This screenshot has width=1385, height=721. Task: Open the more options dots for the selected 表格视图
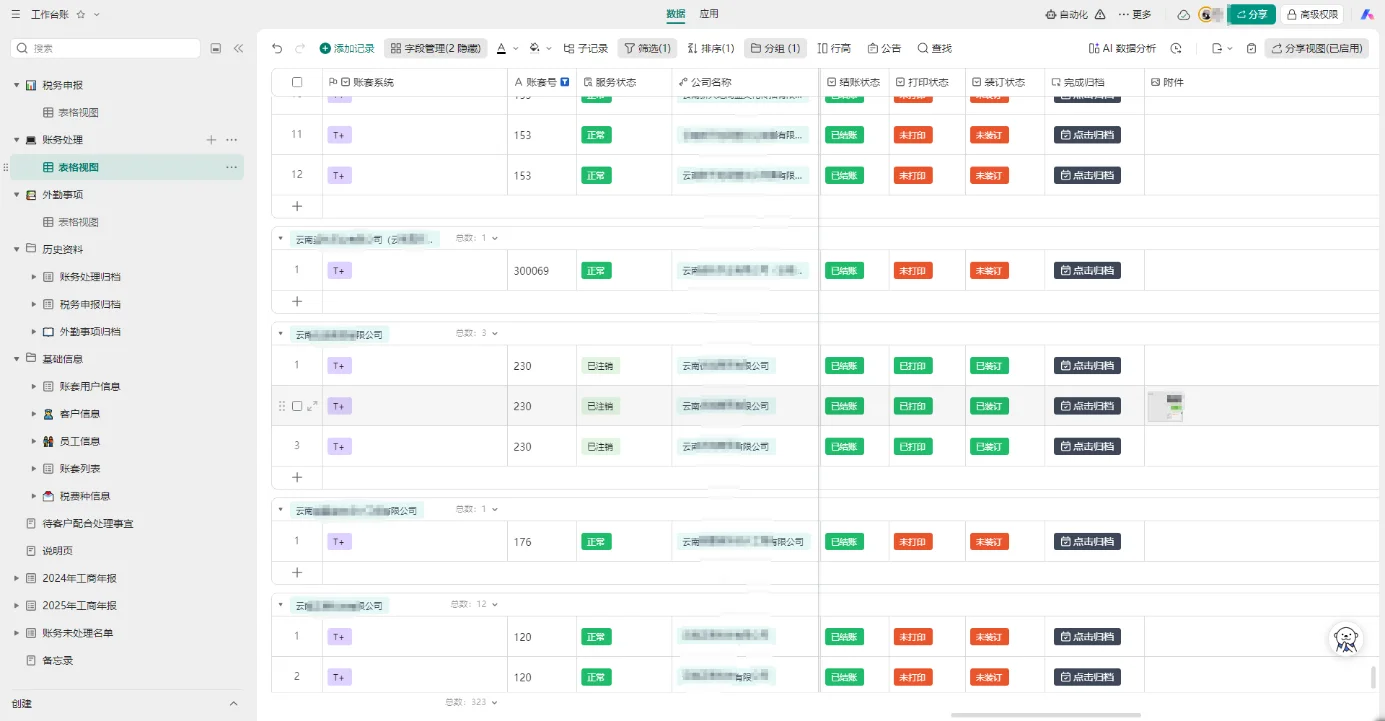(x=232, y=167)
